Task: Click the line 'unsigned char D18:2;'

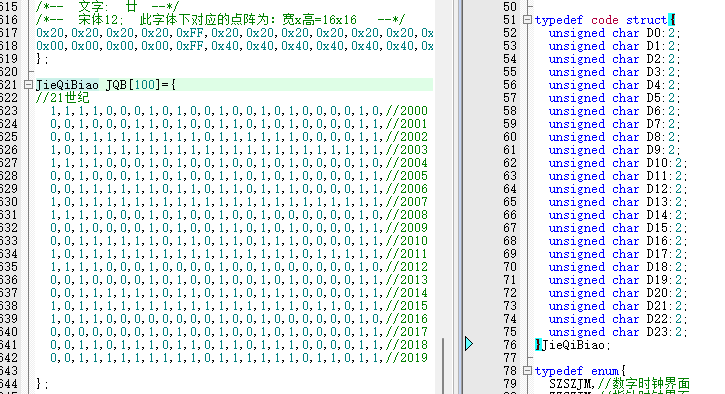Action: click(618, 267)
